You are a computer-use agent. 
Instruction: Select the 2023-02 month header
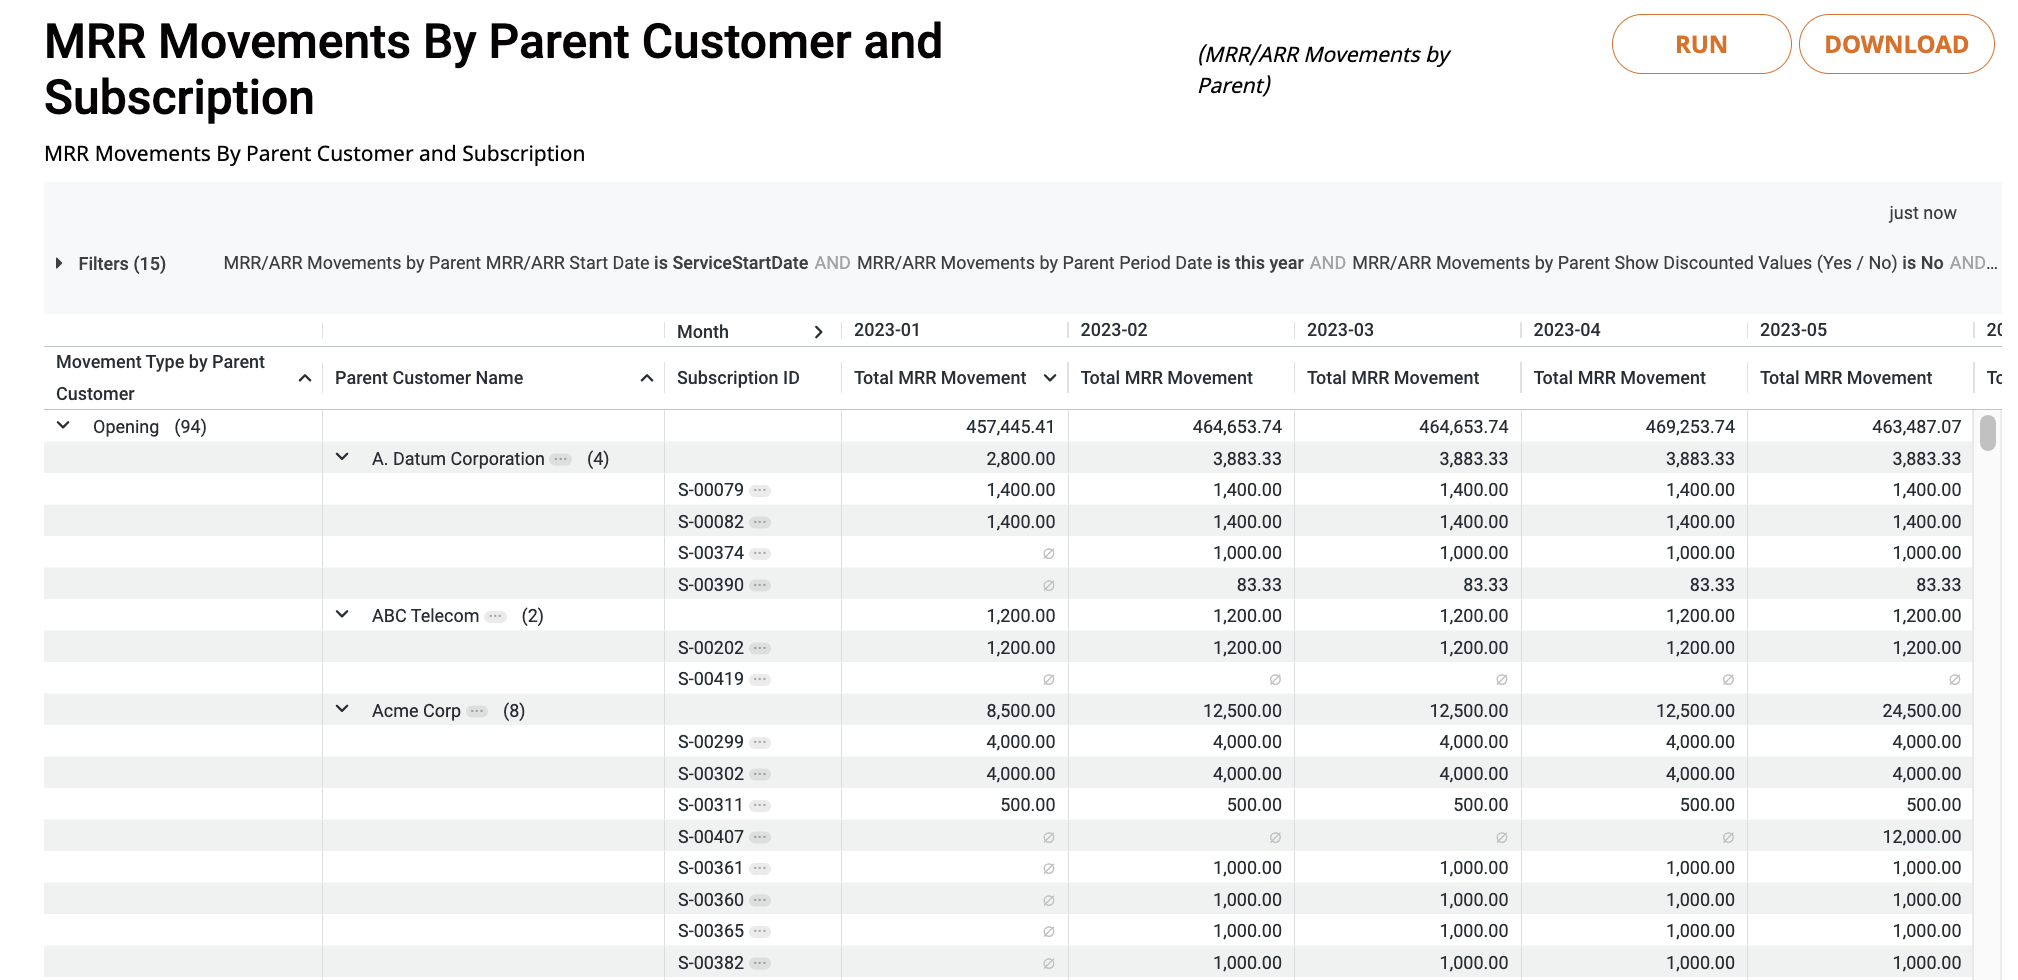pos(1114,330)
